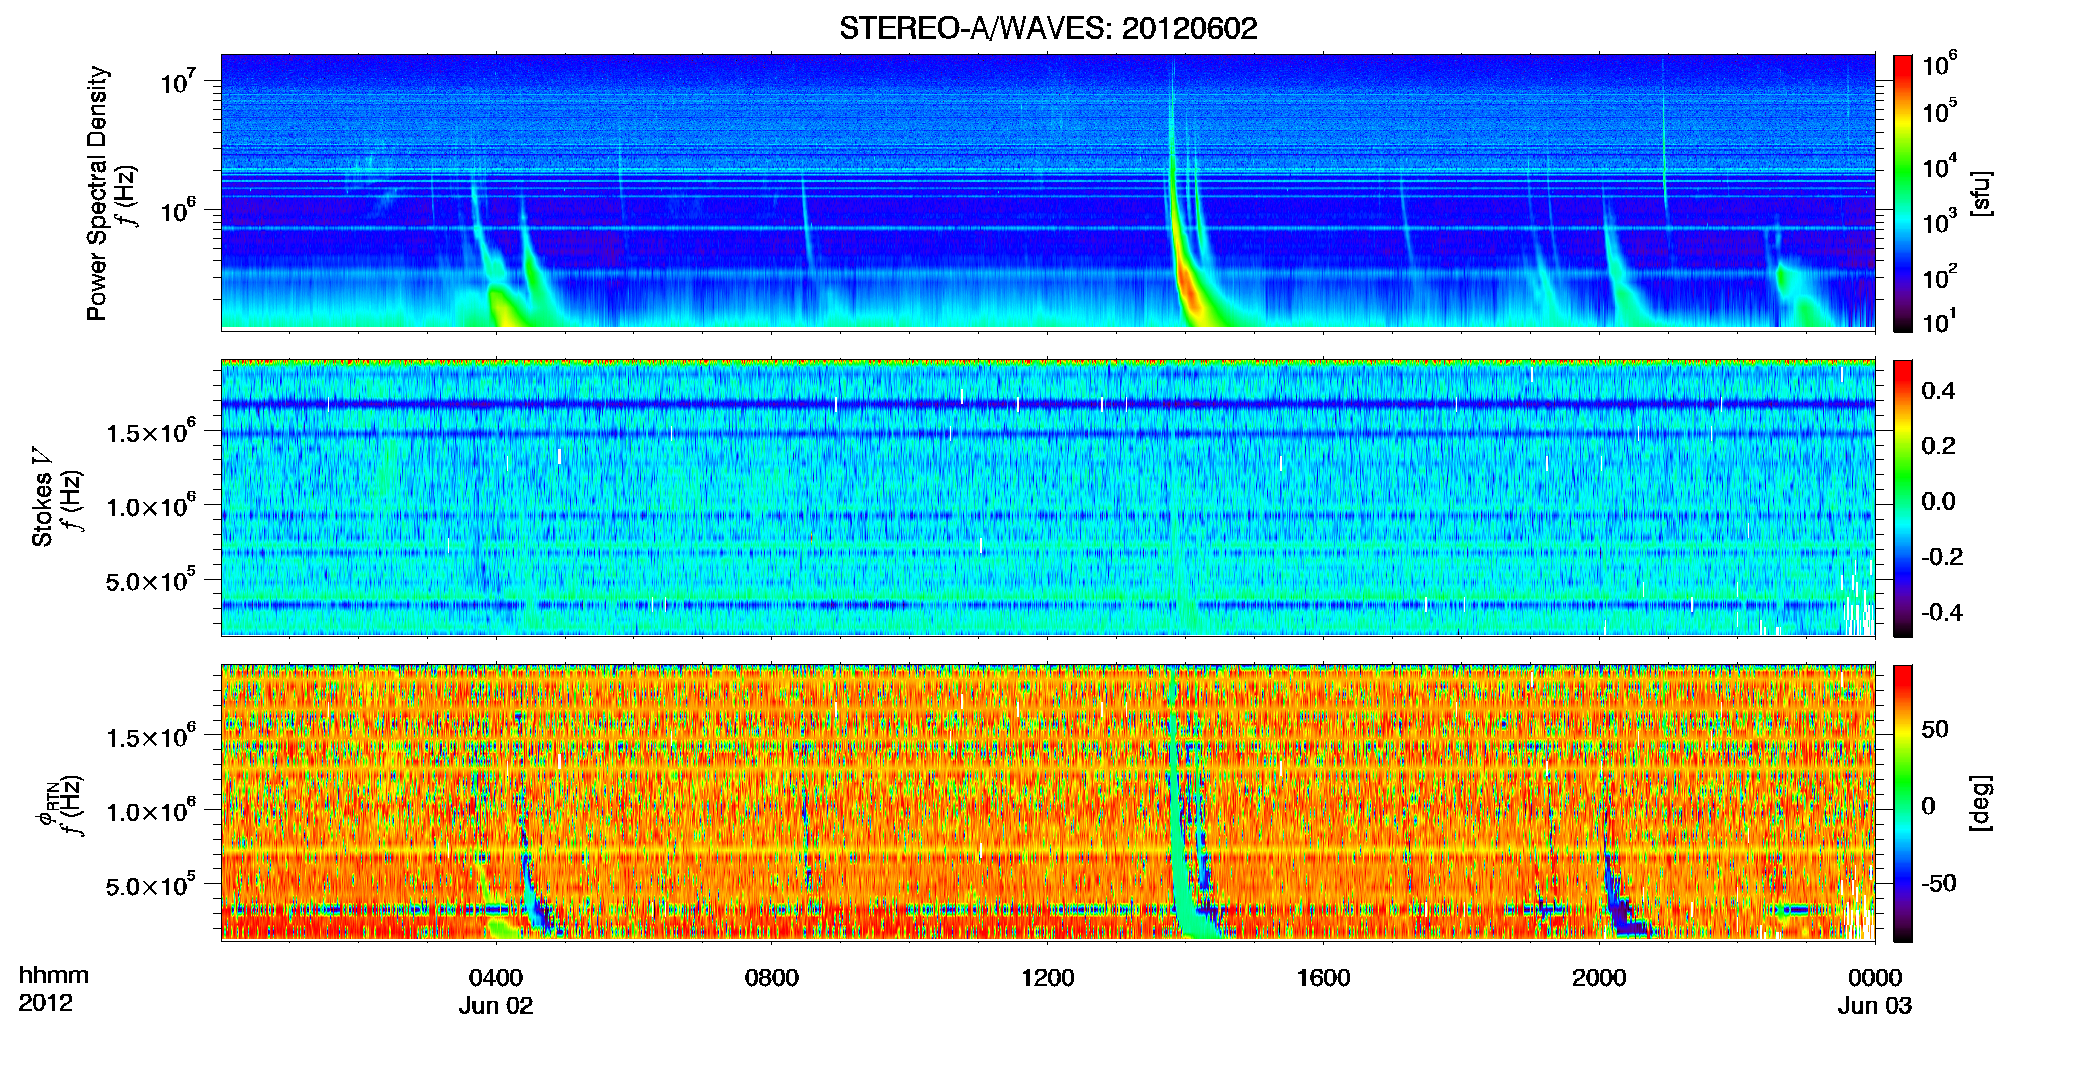The width and height of the screenshot is (2096, 1080).
Task: Click the hhmm axis unit label
Action: (54, 975)
